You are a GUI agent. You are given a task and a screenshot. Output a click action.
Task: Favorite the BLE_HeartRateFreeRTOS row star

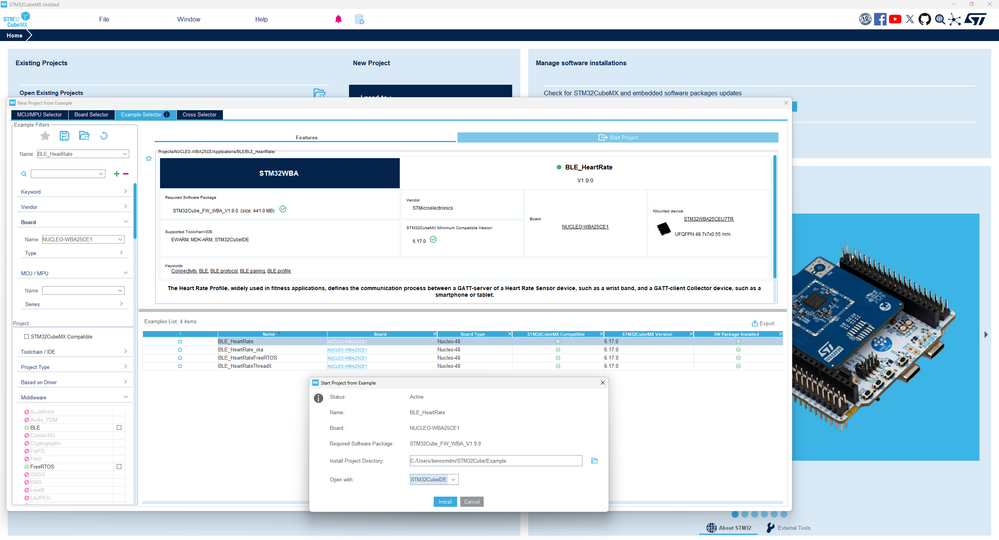click(x=180, y=358)
